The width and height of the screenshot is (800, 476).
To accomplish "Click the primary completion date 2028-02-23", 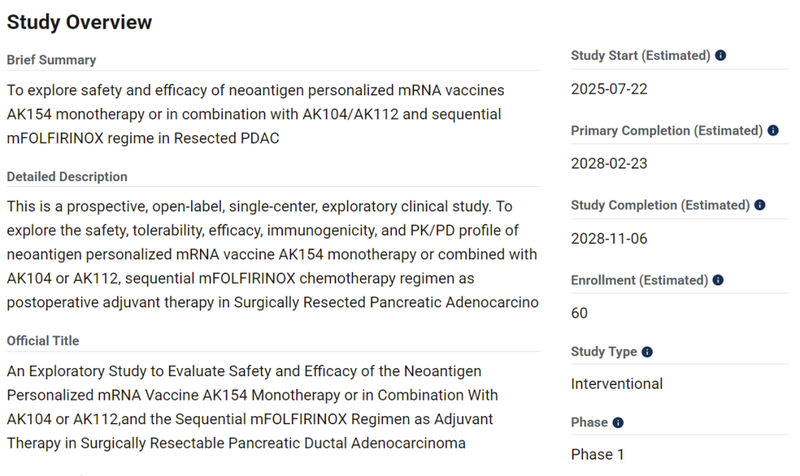I will 609,163.
